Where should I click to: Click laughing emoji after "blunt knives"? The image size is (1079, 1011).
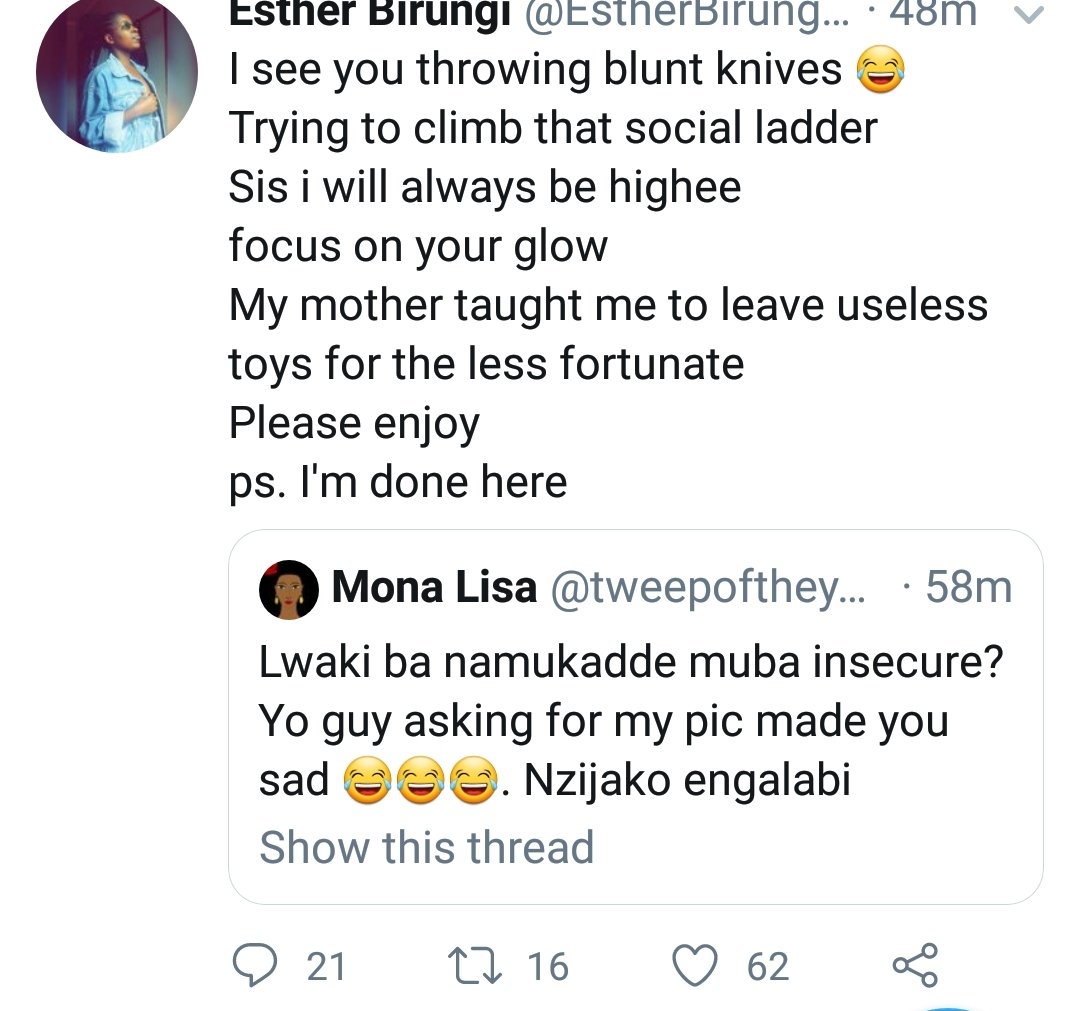click(881, 71)
